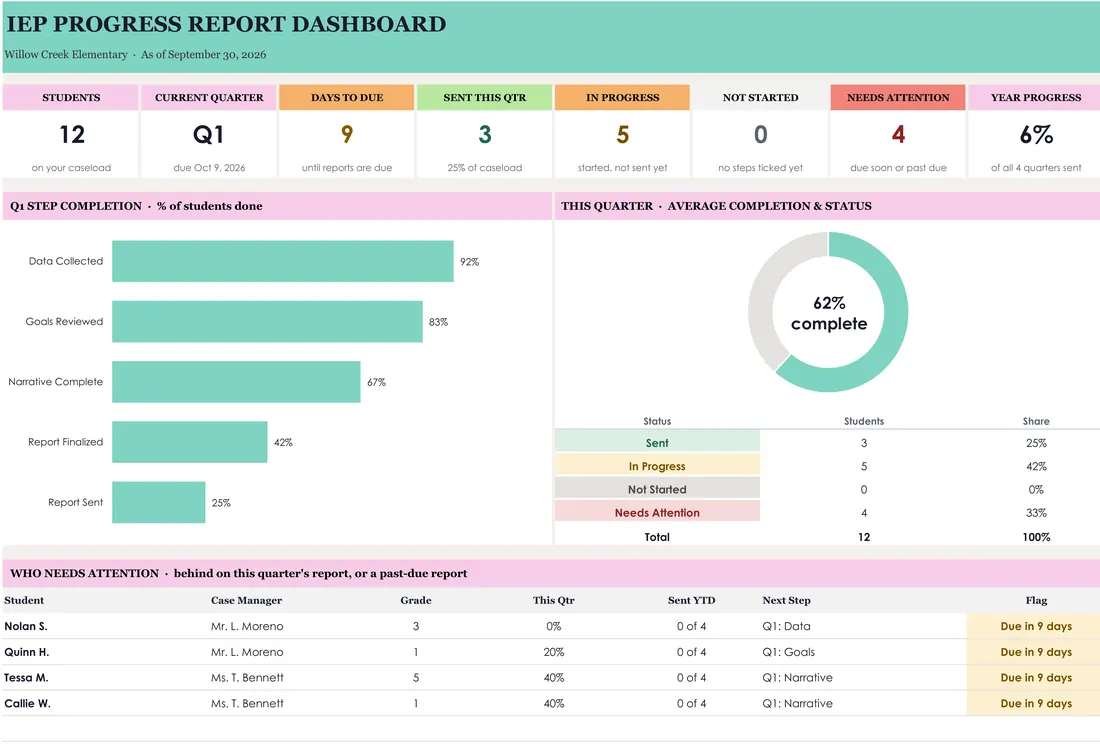This screenshot has width=1100, height=745.
Task: Click 'Q1: Narrative' in Callie W. row
Action: (798, 704)
